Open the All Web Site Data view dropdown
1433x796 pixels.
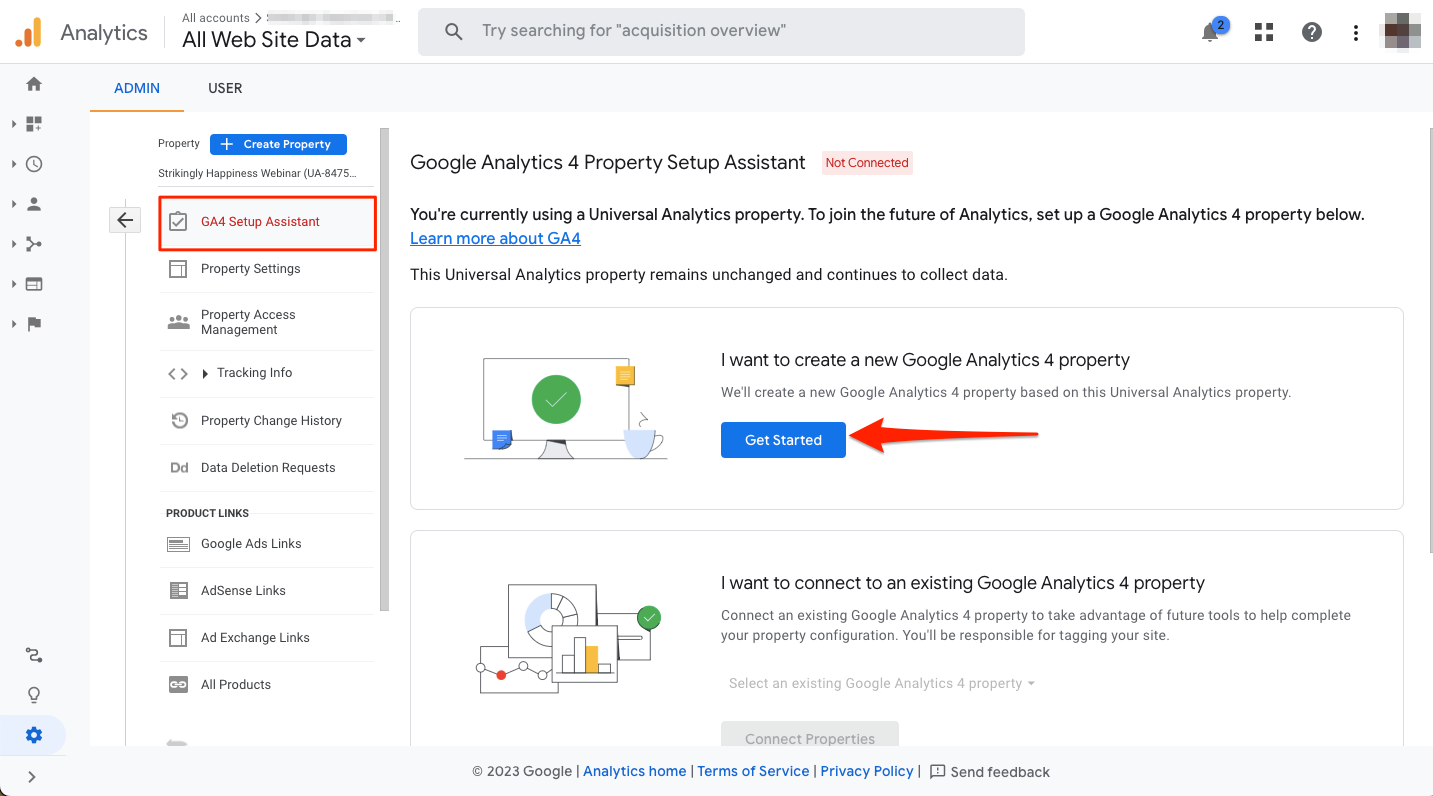274,40
